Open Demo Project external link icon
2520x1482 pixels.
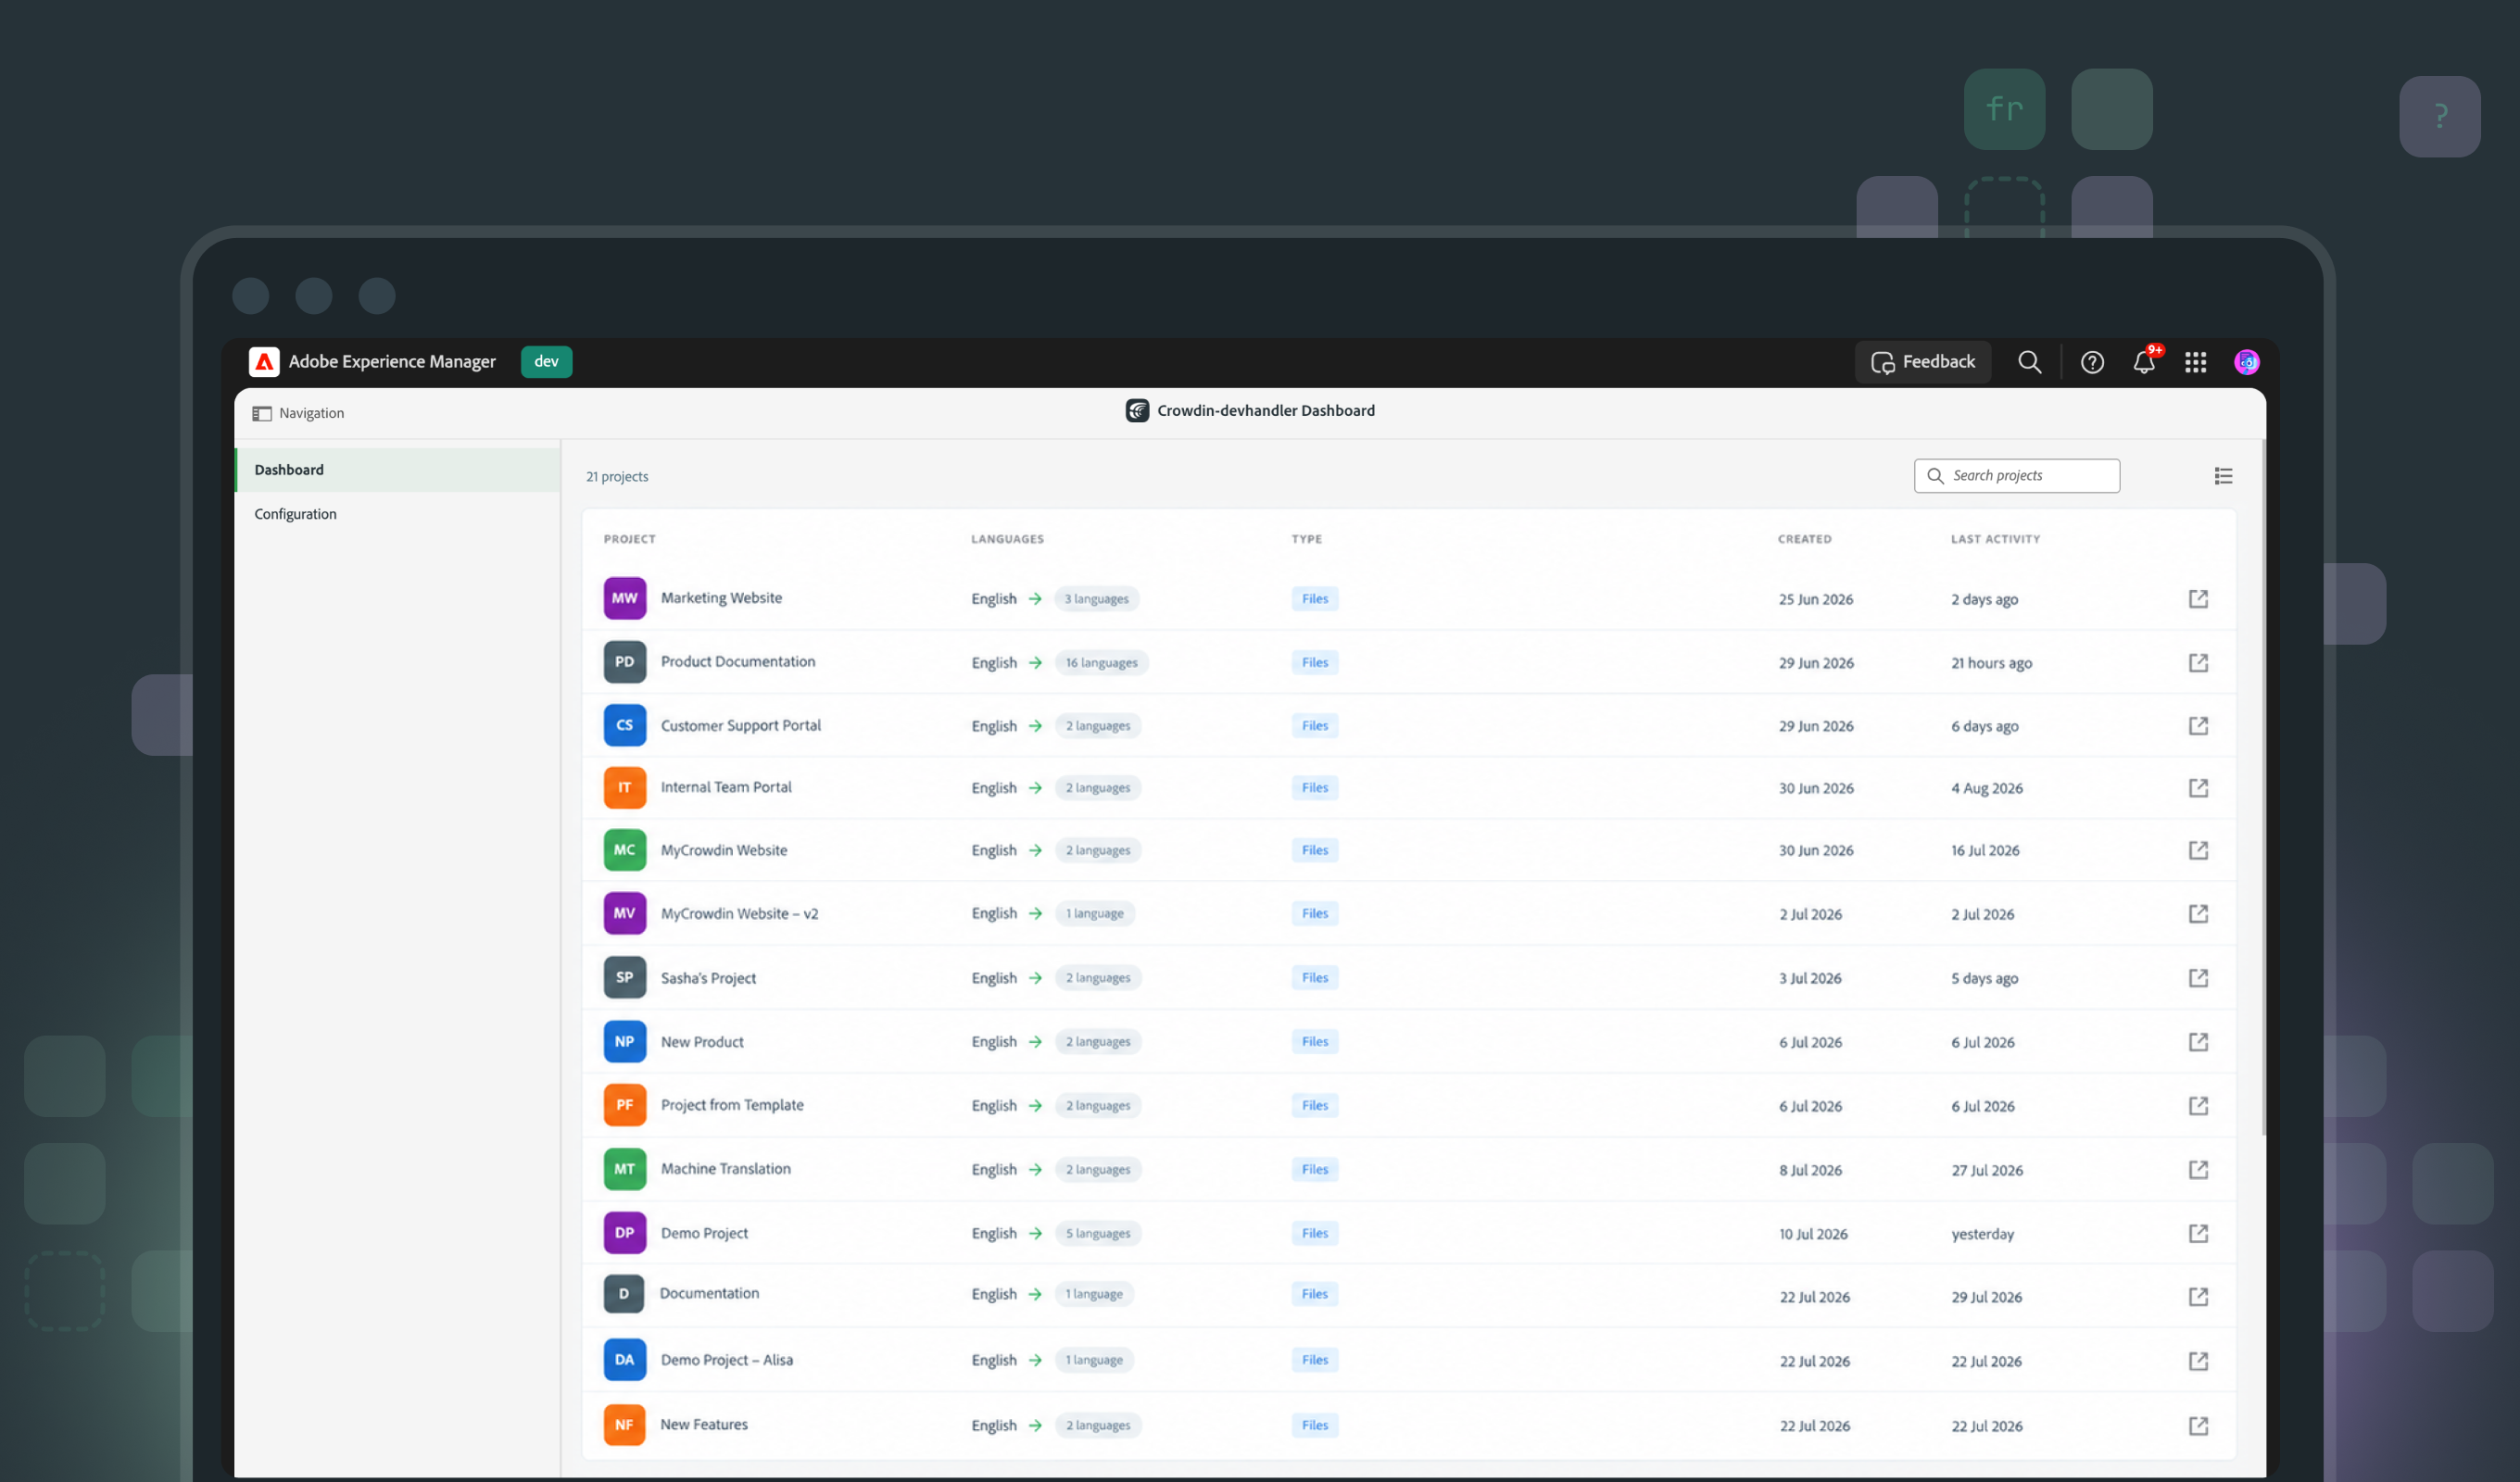(2198, 1234)
